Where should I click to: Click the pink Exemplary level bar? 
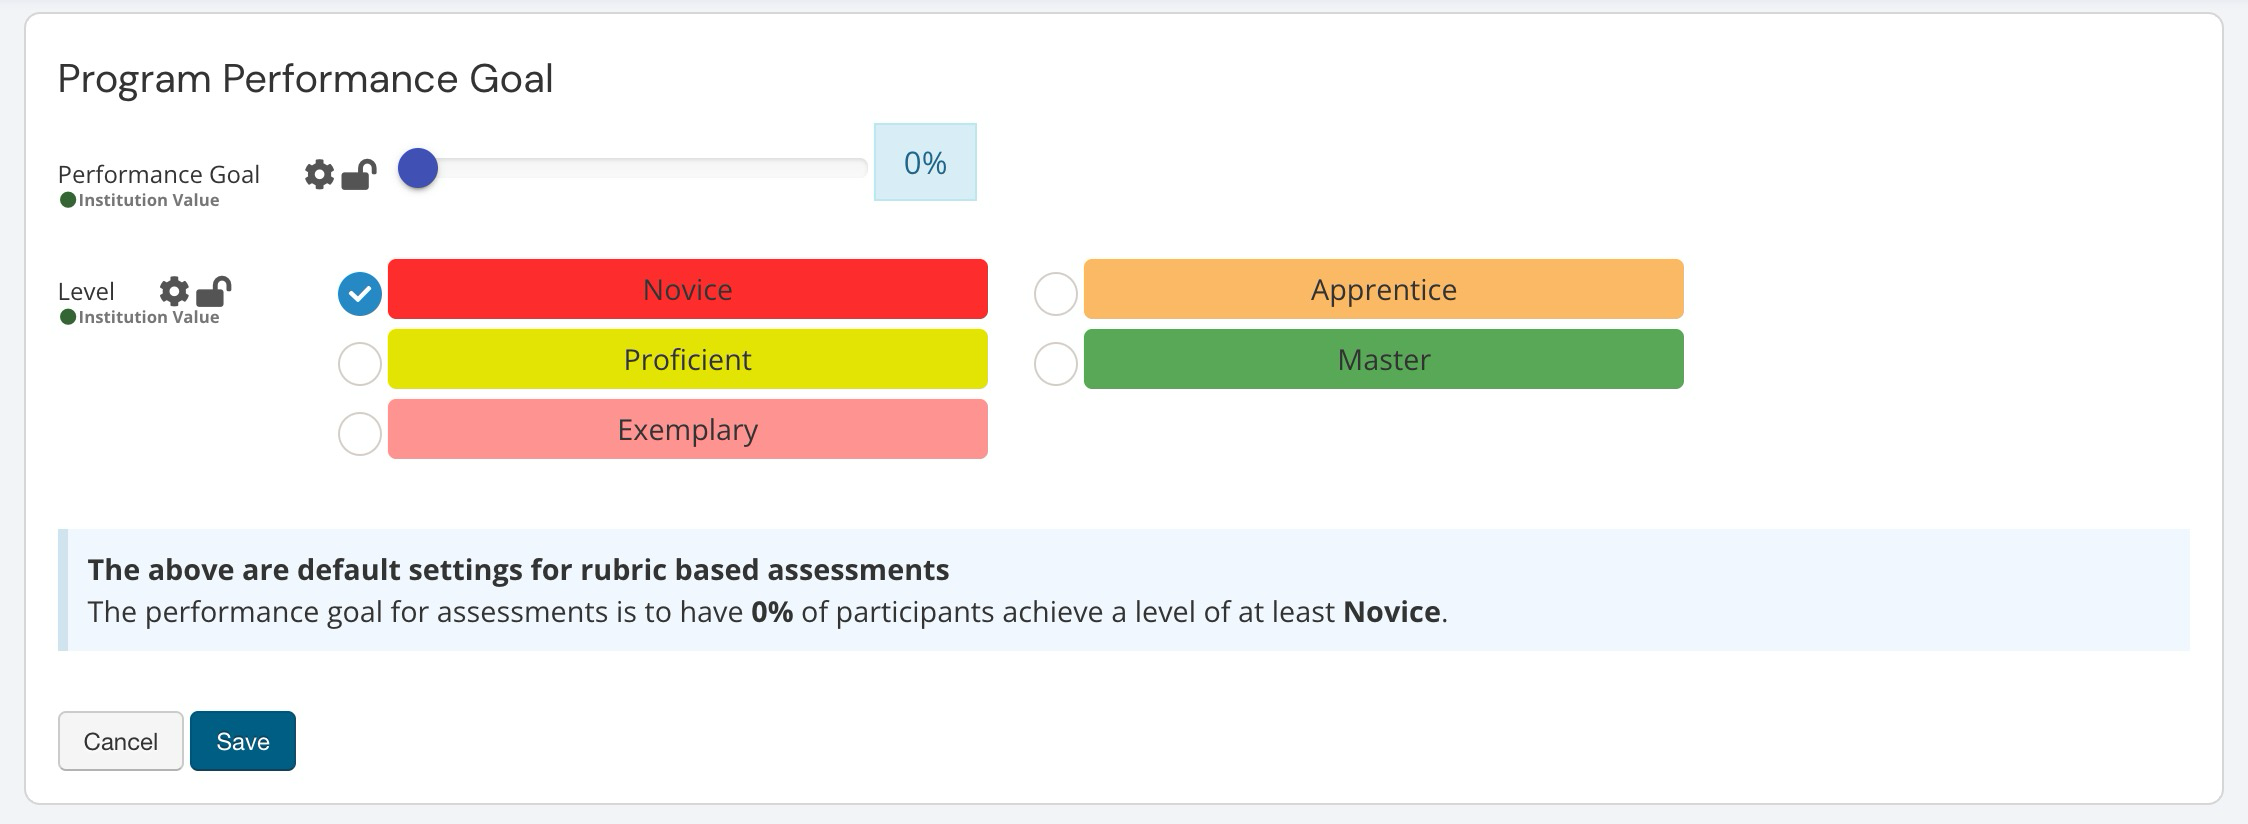(x=687, y=429)
